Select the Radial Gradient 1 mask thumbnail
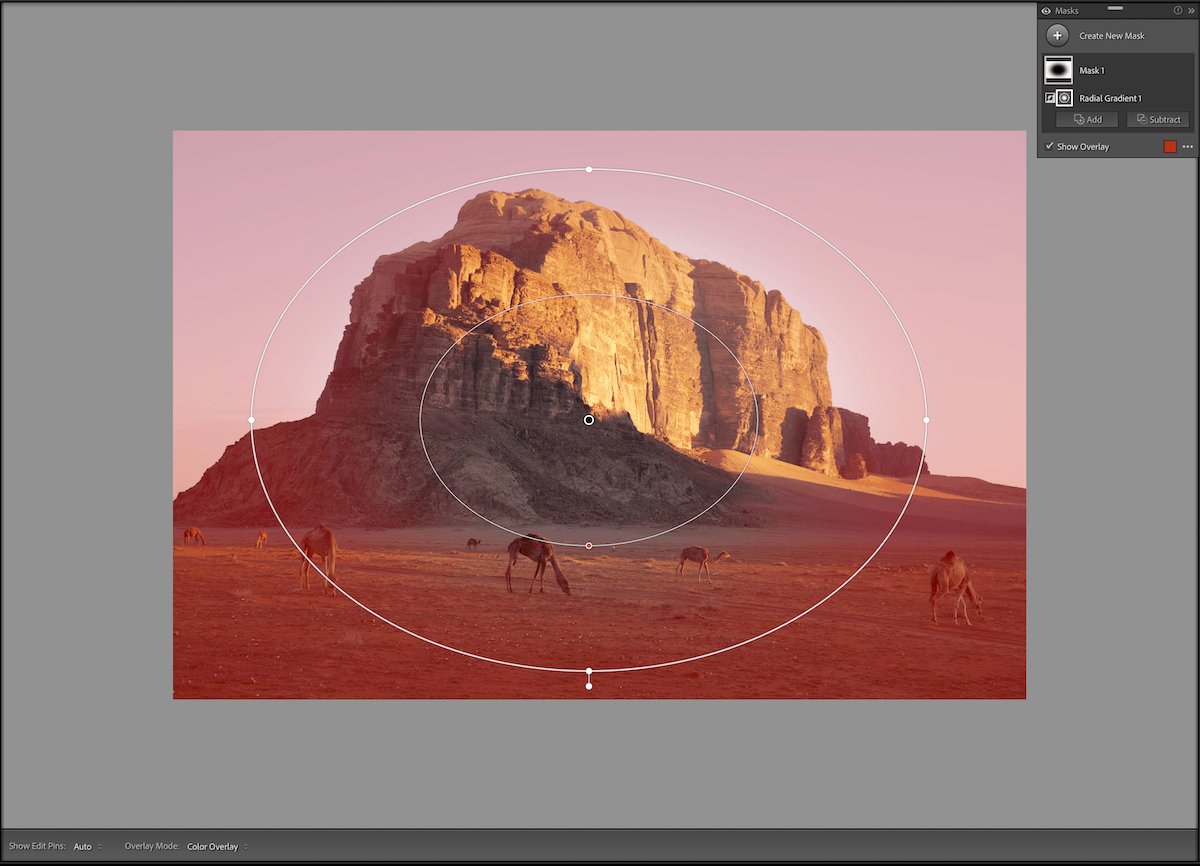The image size is (1200, 866). click(1063, 97)
